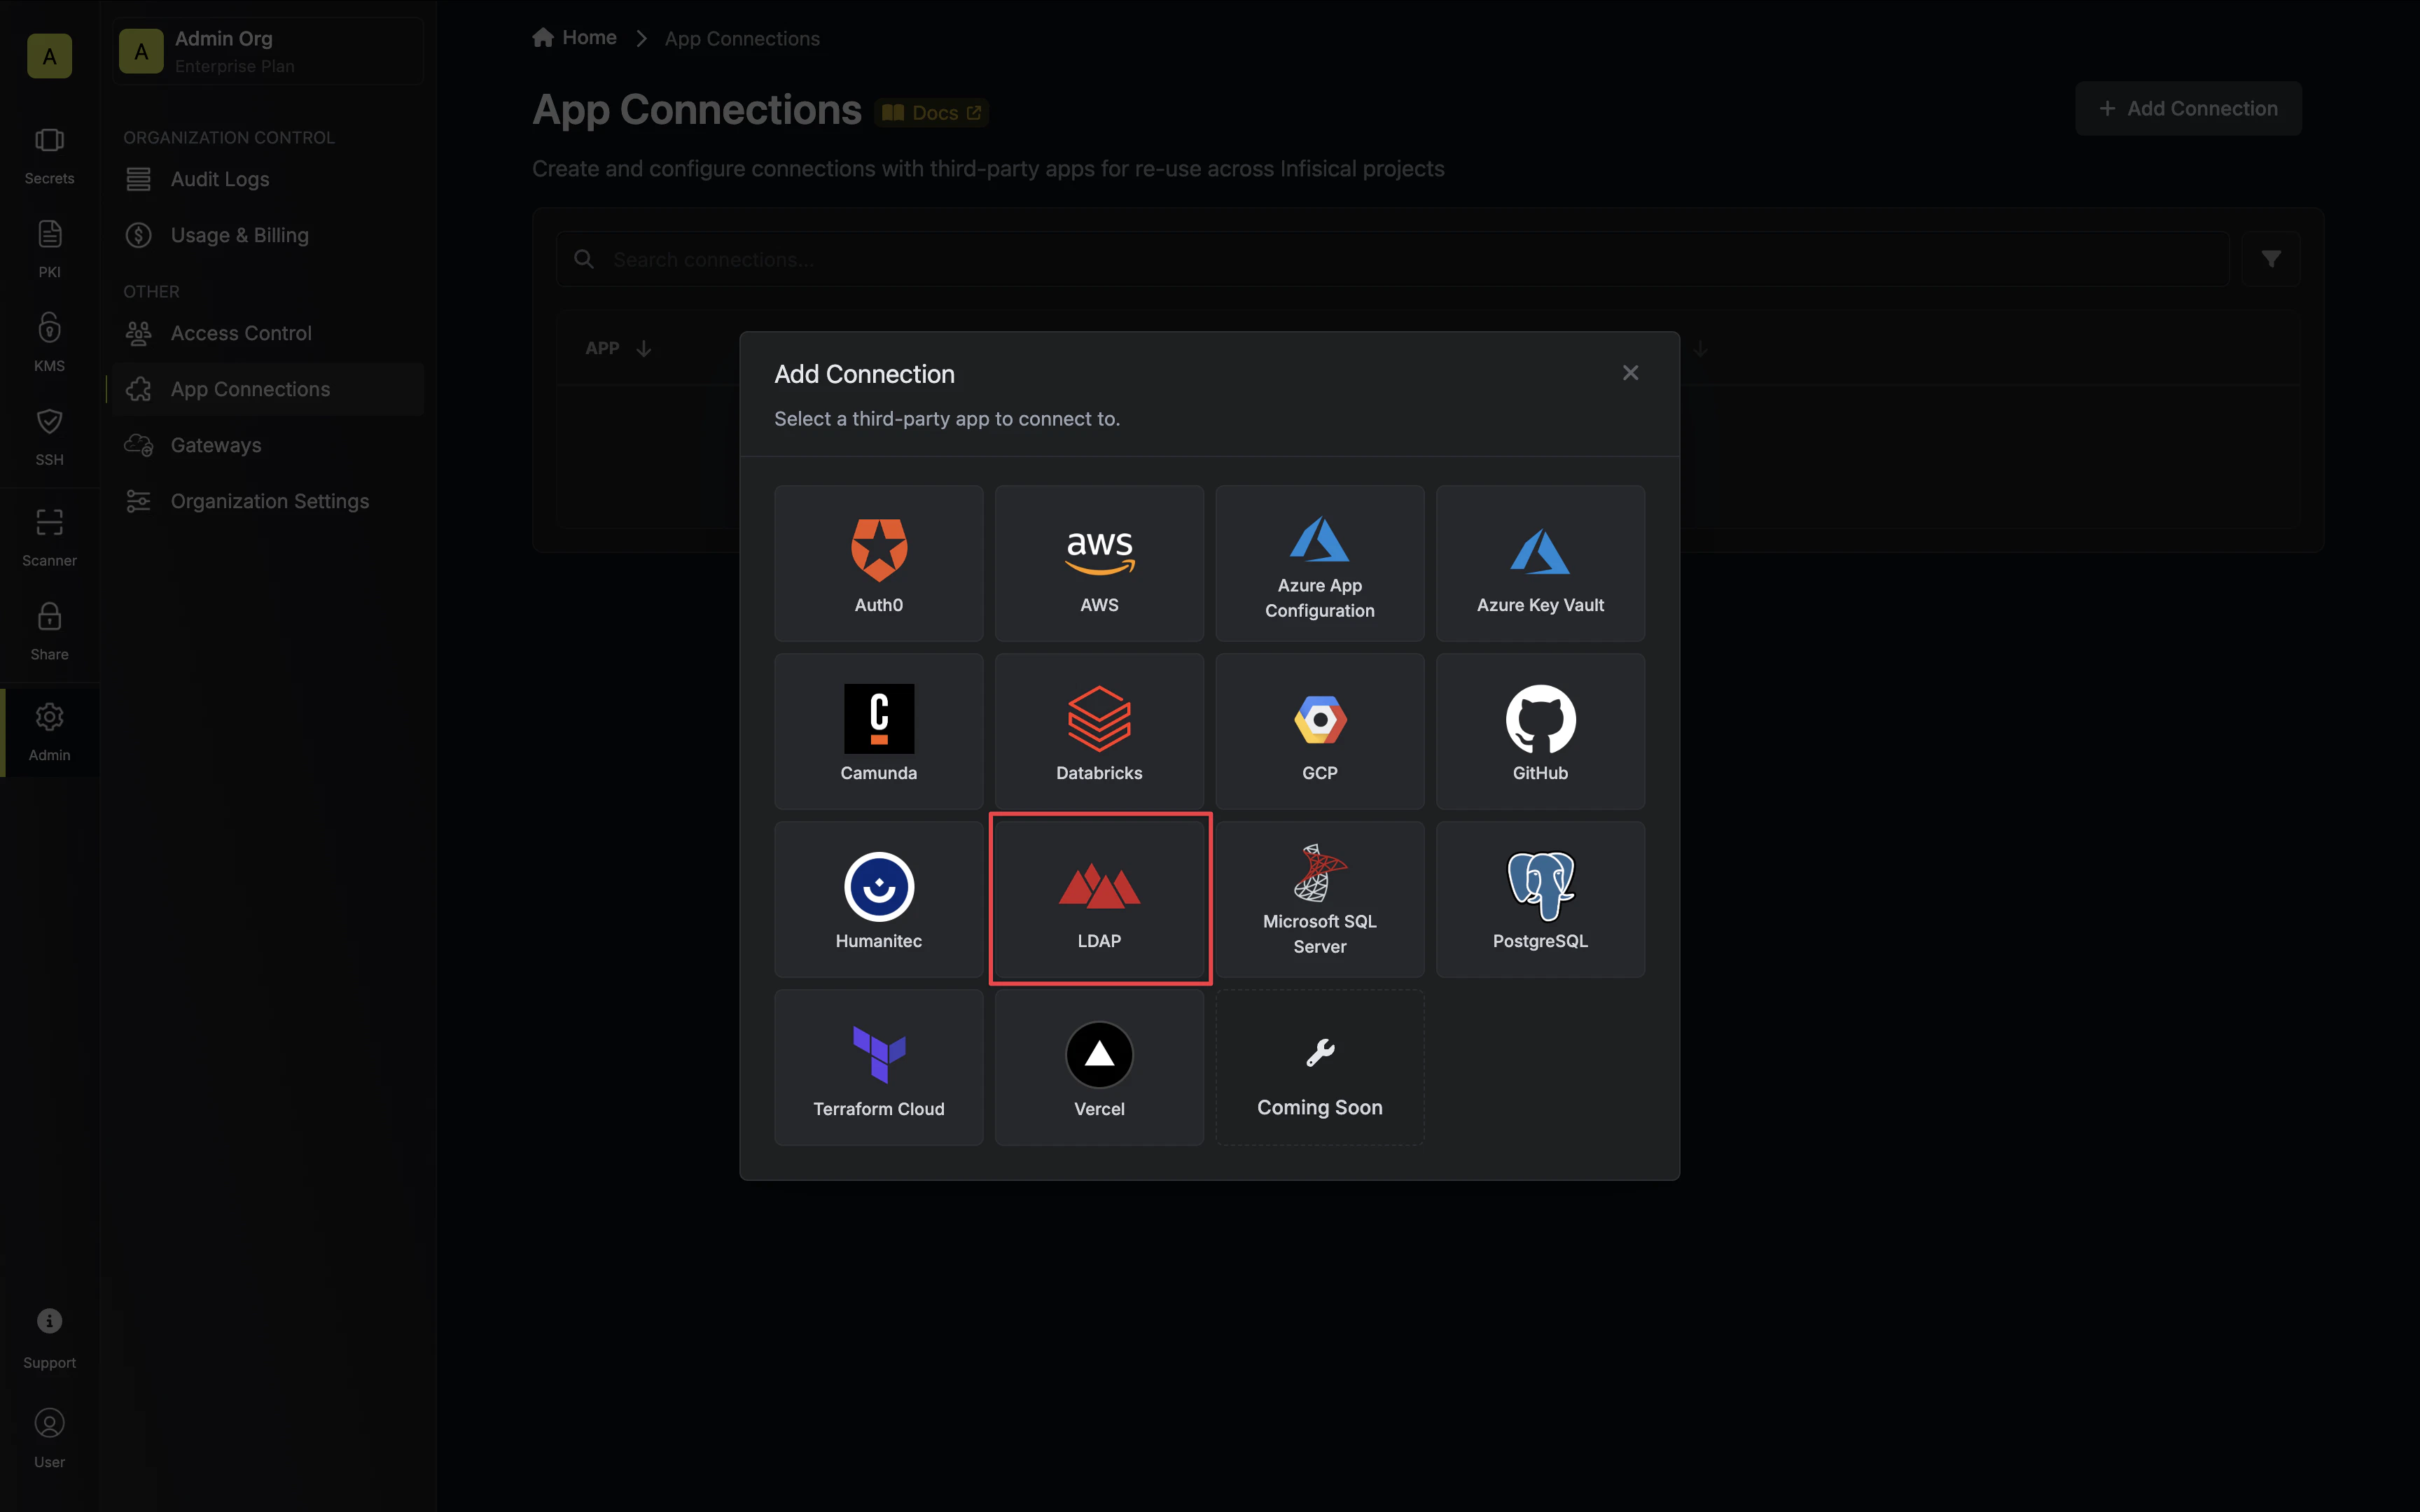2420x1512 pixels.
Task: Open the PKI section
Action: coord(49,250)
